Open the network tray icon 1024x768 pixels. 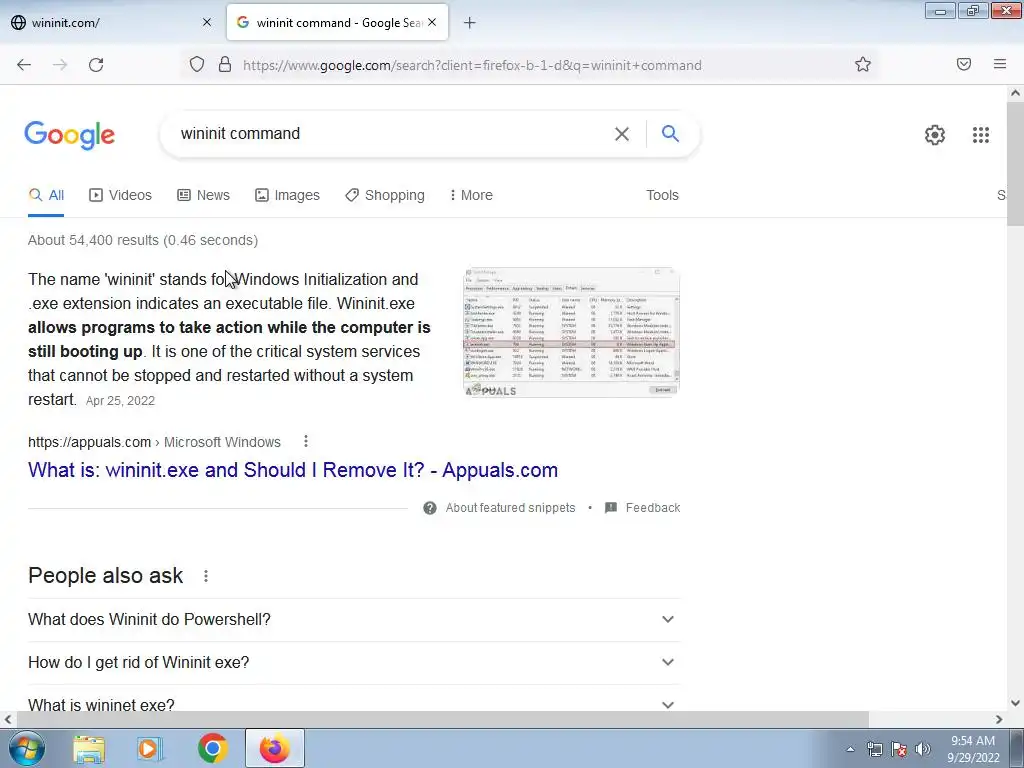tap(874, 749)
